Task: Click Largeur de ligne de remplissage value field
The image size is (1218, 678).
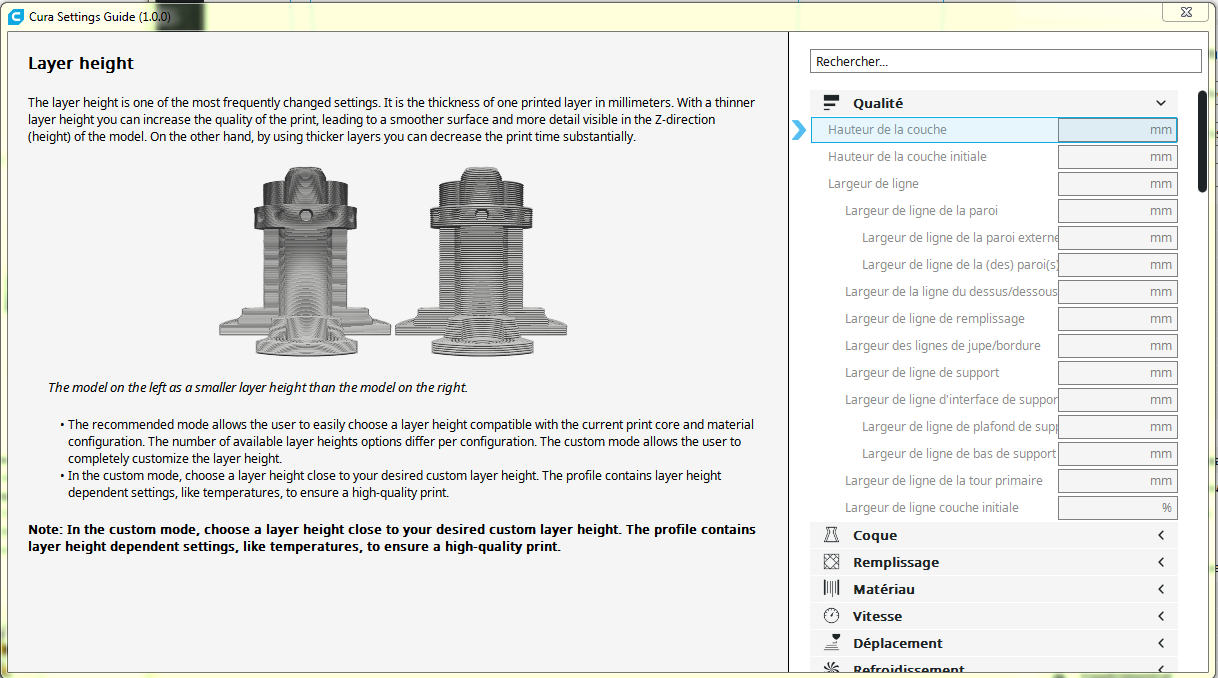Action: [x=1118, y=319]
